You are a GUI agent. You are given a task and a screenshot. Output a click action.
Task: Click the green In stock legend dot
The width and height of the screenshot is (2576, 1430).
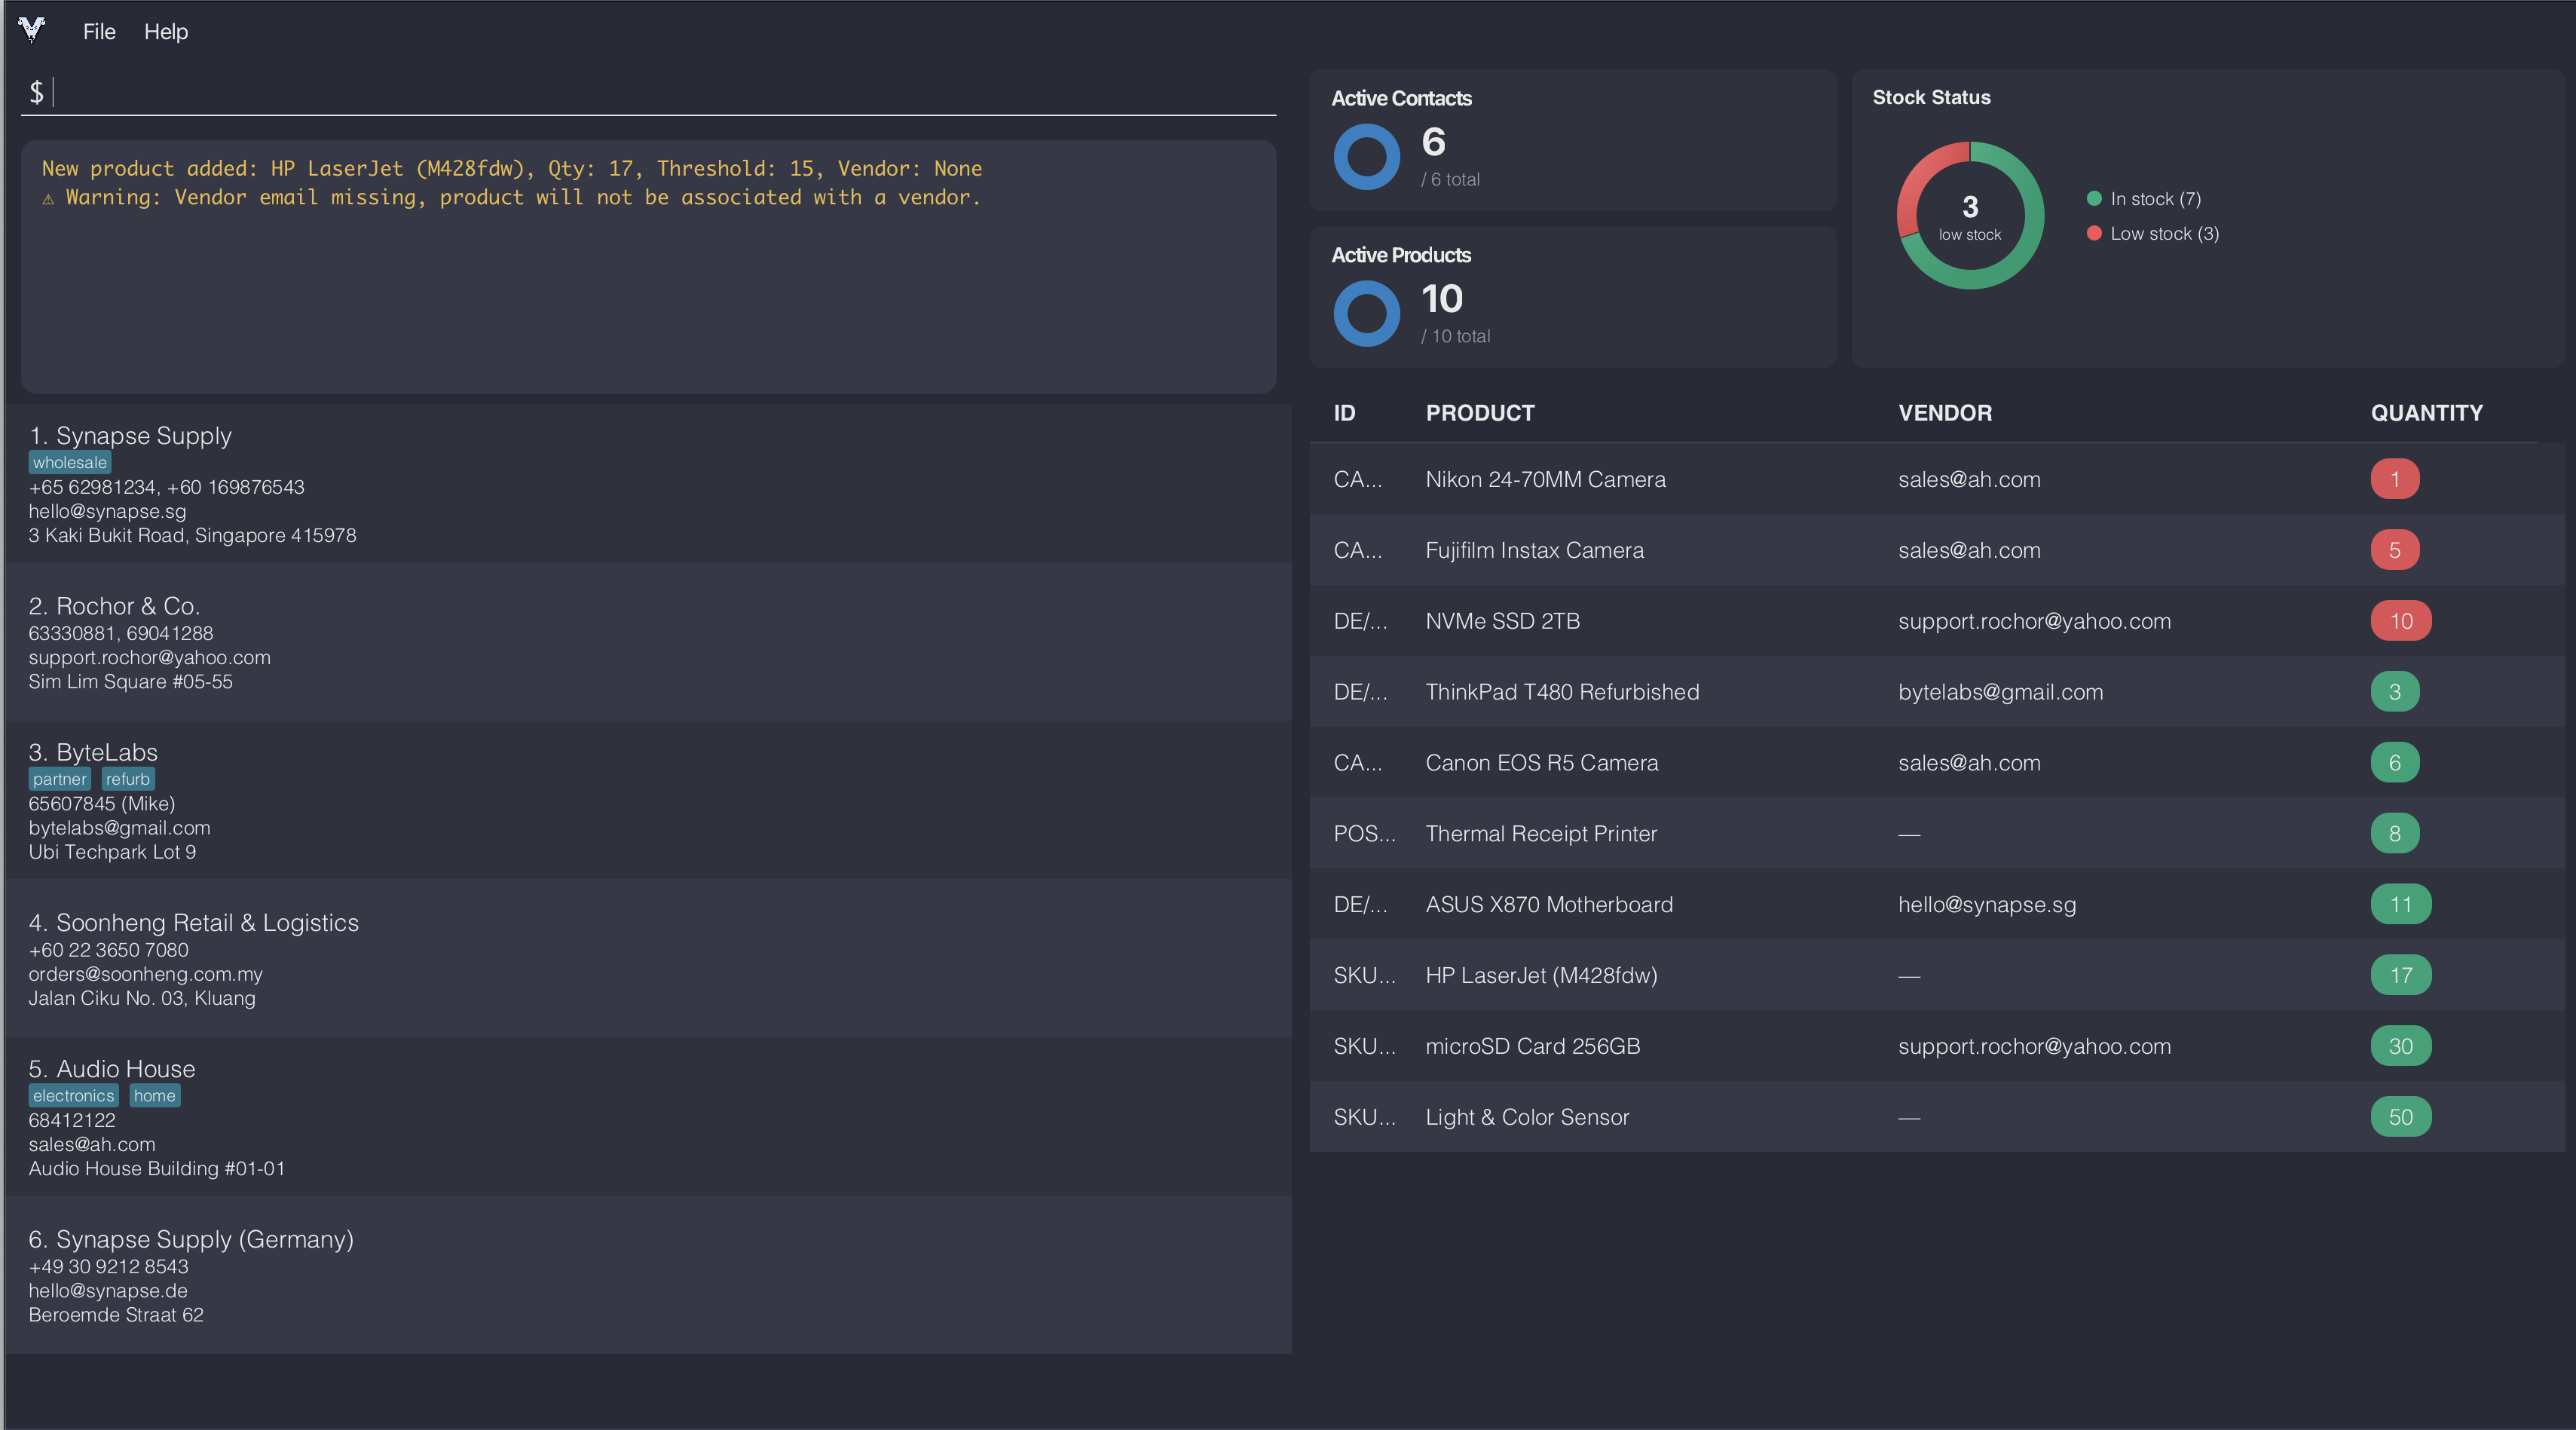2094,199
